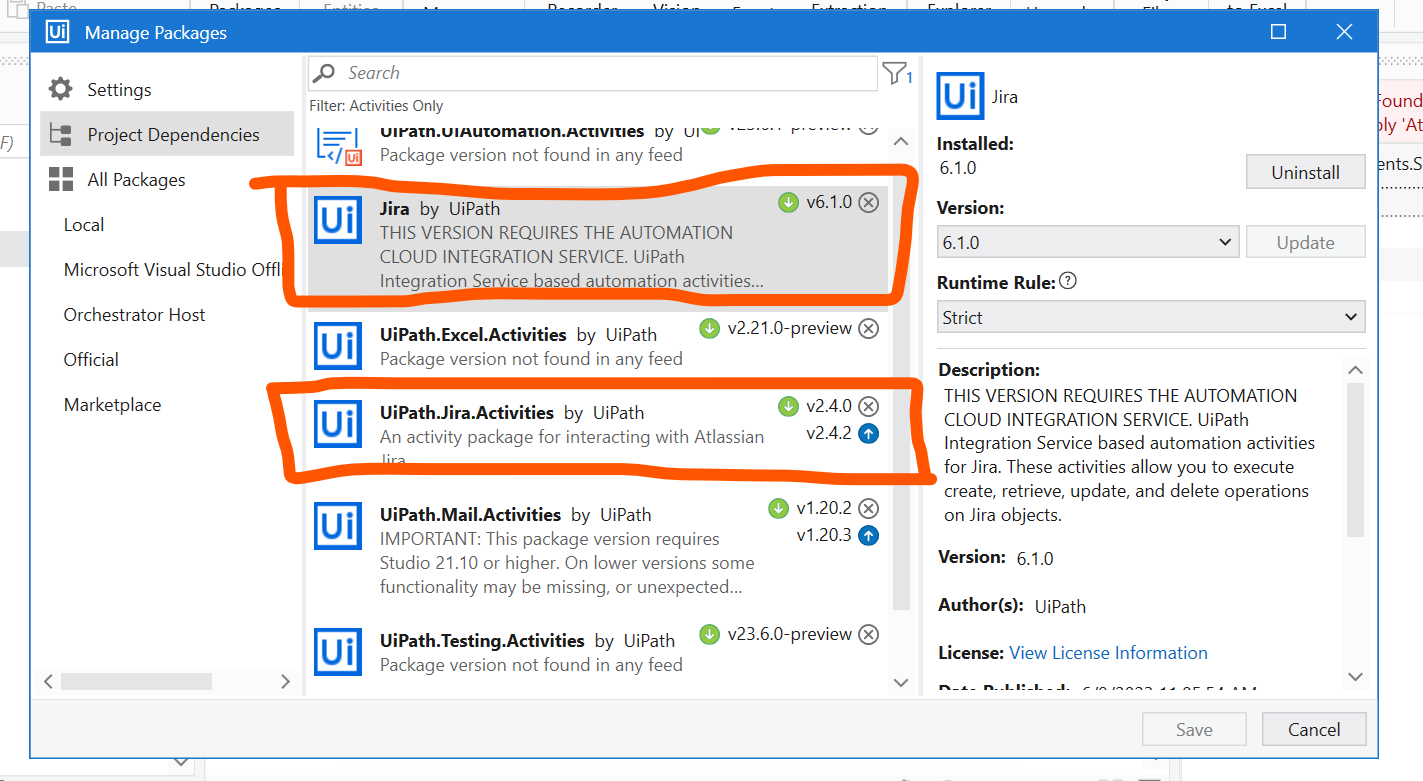Open the Settings gear in the sidebar
The height and width of the screenshot is (781, 1423).
pyautogui.click(x=61, y=89)
